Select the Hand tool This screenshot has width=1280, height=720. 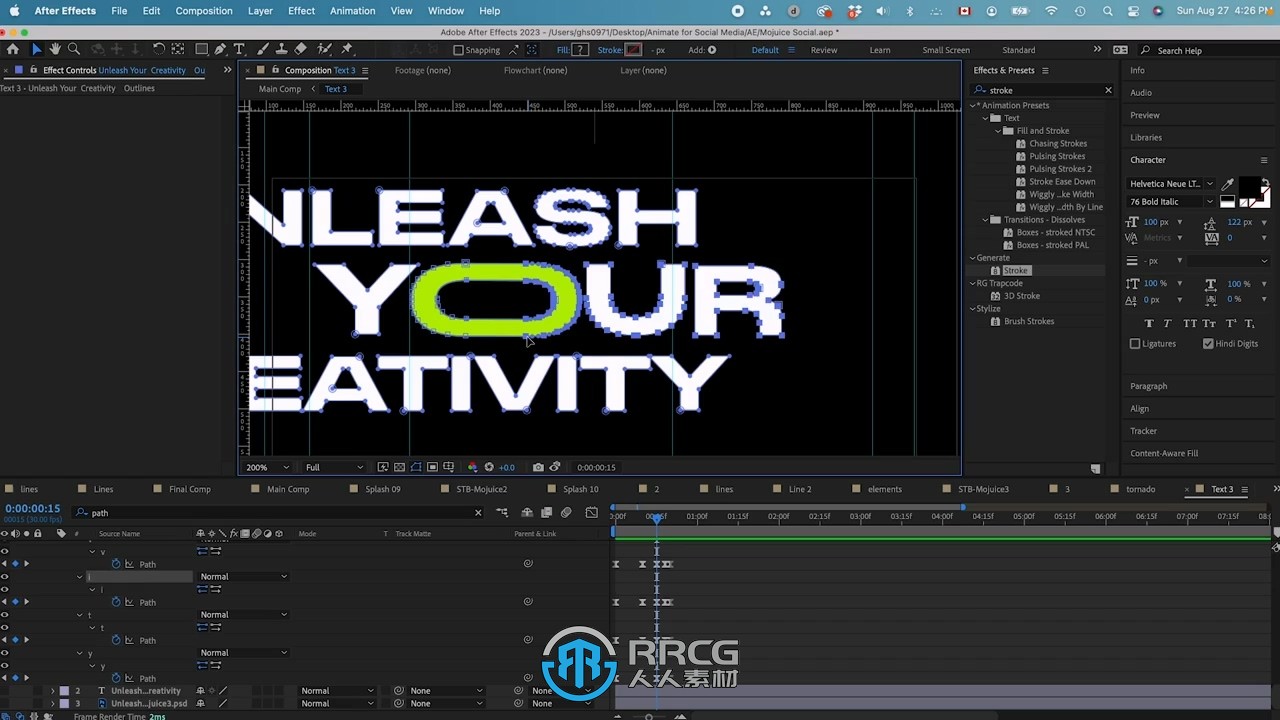55,49
